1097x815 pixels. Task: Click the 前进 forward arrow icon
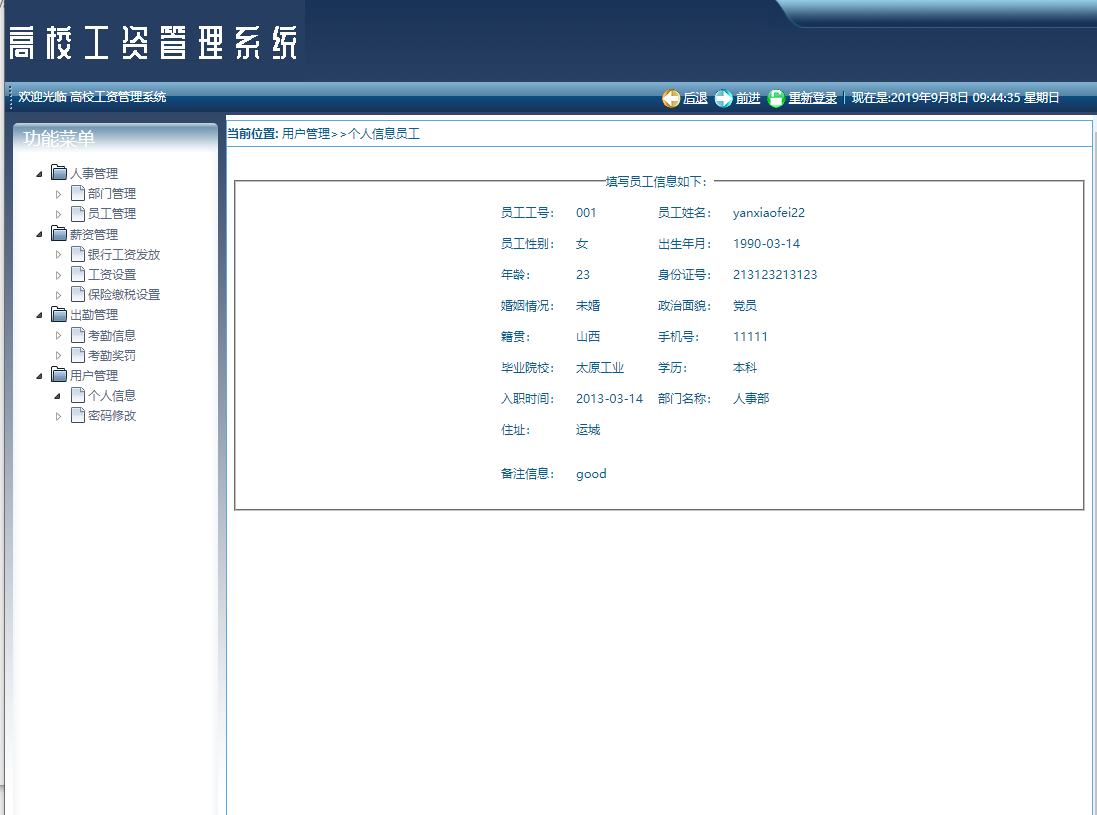(722, 98)
